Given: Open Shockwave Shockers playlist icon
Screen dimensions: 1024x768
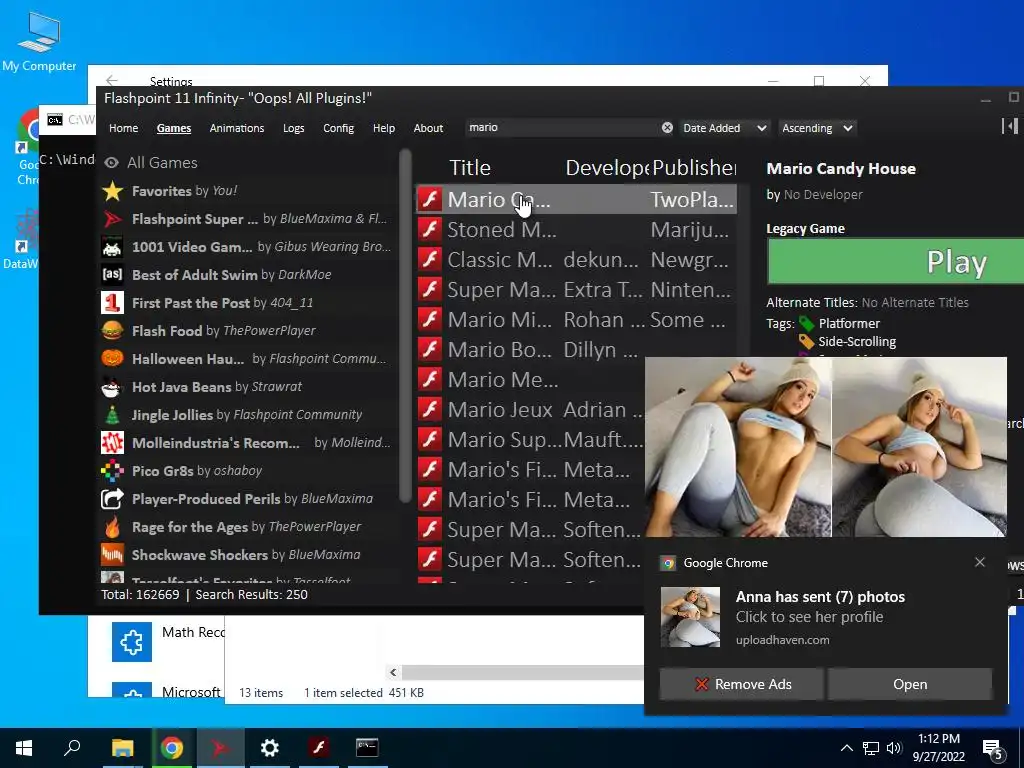Looking at the screenshot, I should 112,554.
